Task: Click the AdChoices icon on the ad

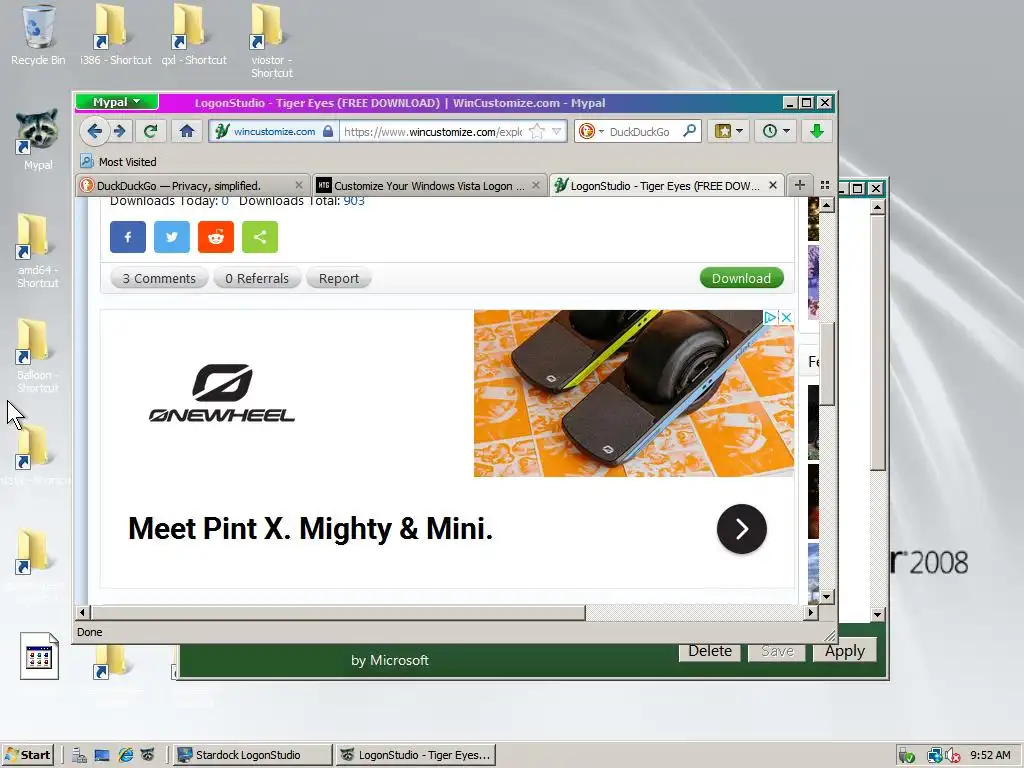Action: [x=770, y=317]
